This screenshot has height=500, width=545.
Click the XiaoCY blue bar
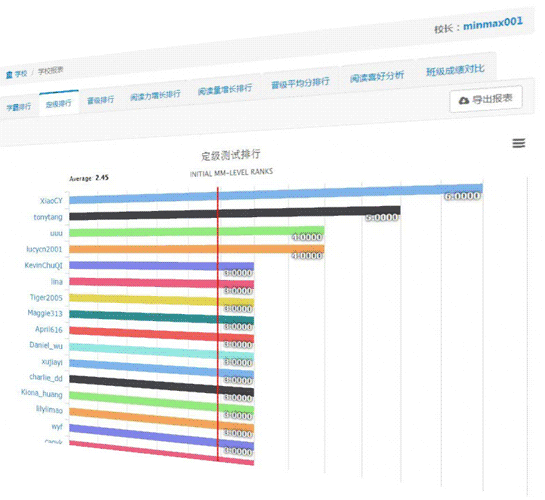[276, 194]
